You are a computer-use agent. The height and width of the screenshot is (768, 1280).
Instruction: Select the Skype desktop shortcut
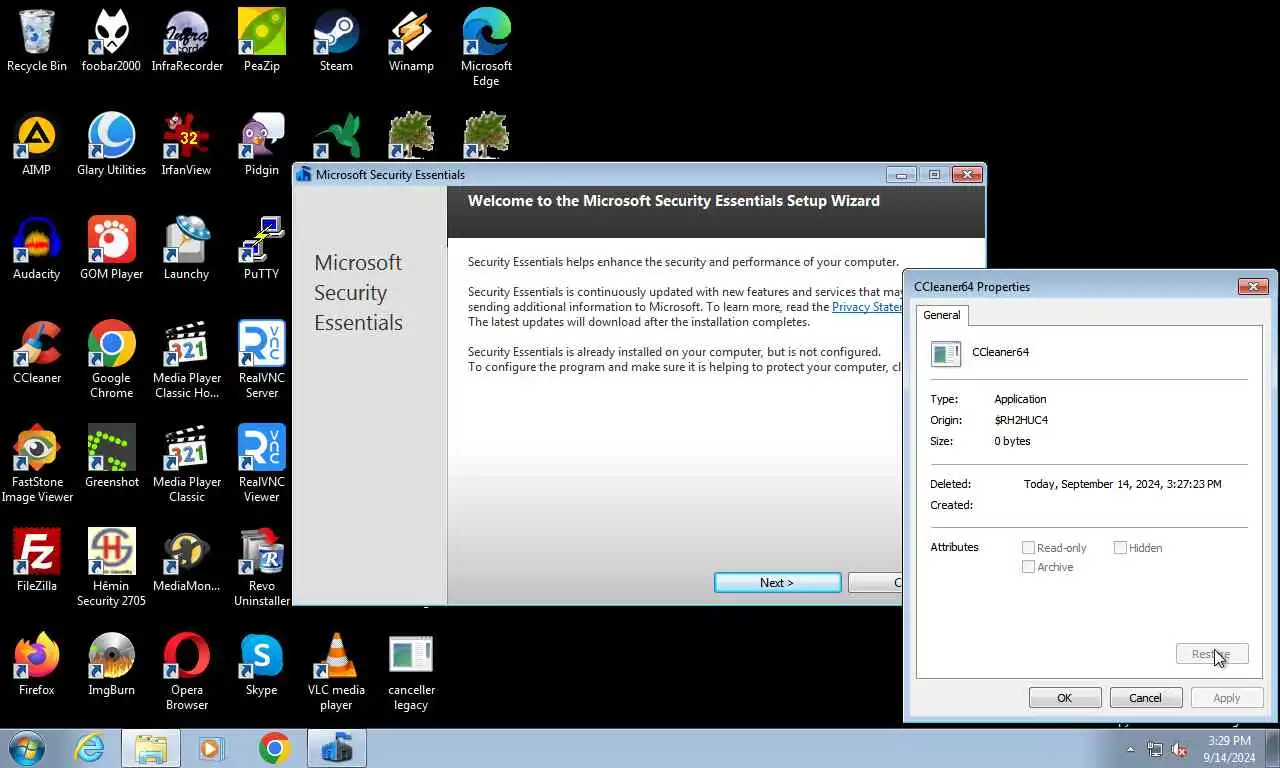click(261, 665)
